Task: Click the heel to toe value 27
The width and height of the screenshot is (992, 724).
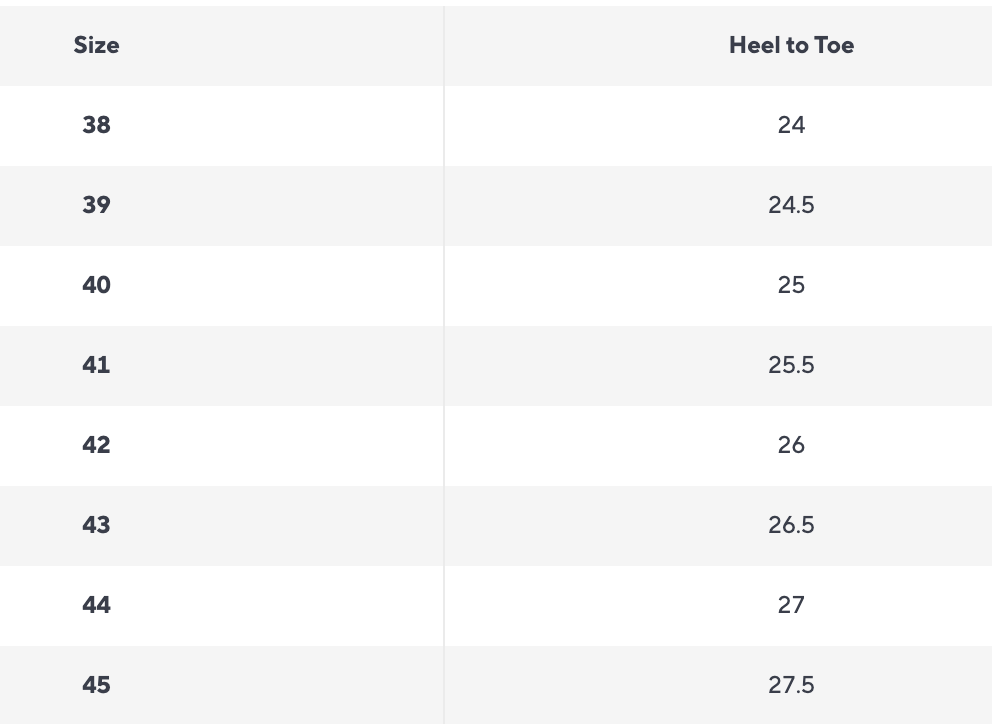Action: coord(791,605)
